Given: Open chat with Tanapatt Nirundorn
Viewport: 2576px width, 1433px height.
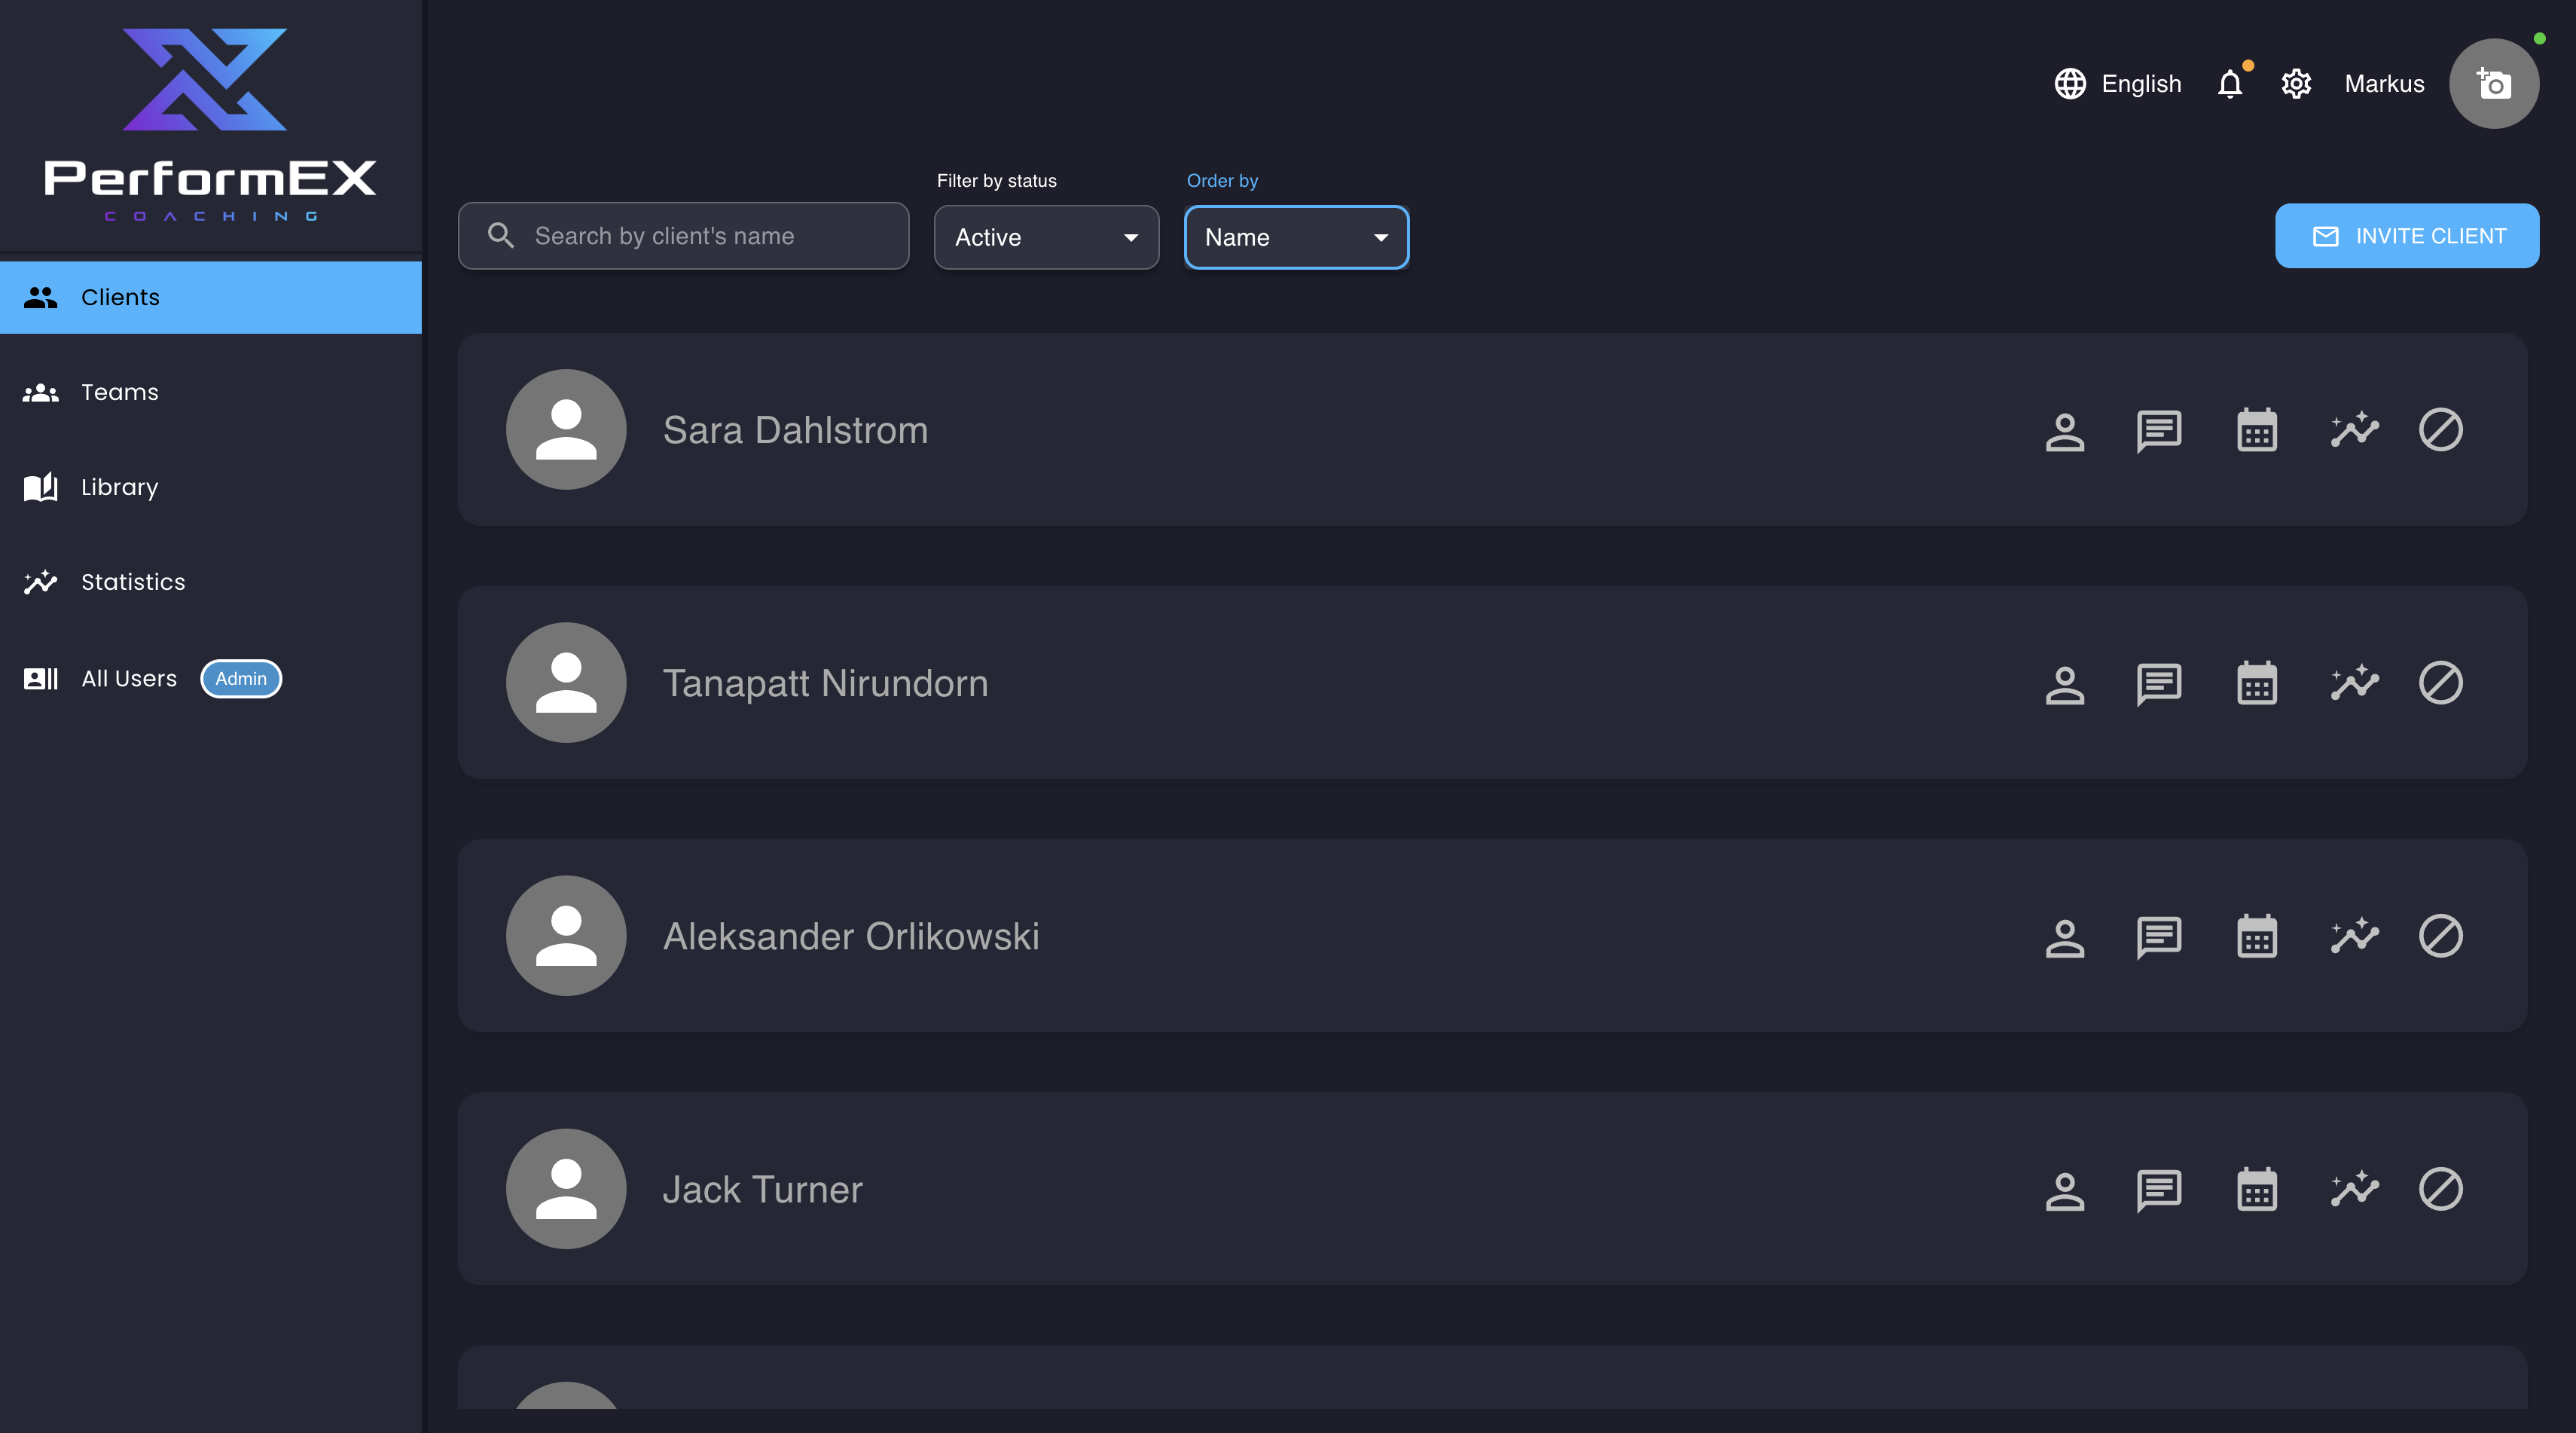Looking at the screenshot, I should click(2159, 684).
